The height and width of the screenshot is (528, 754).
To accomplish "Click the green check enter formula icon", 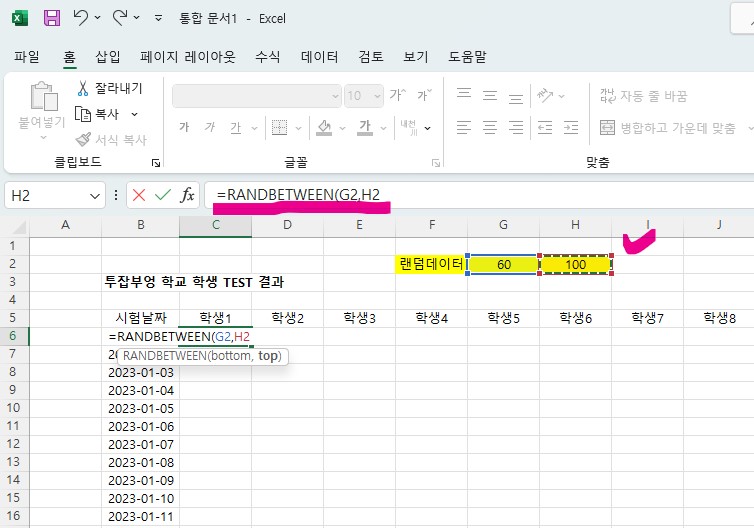I will pyautogui.click(x=163, y=195).
